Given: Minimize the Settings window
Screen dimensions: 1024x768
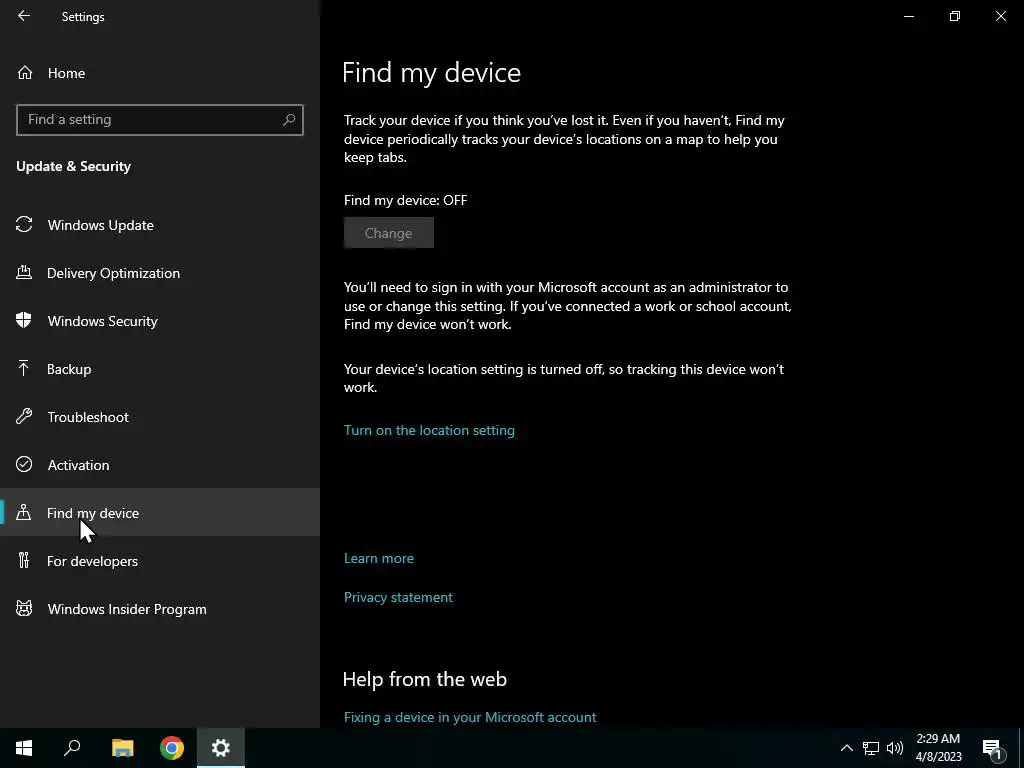Looking at the screenshot, I should (x=908, y=16).
